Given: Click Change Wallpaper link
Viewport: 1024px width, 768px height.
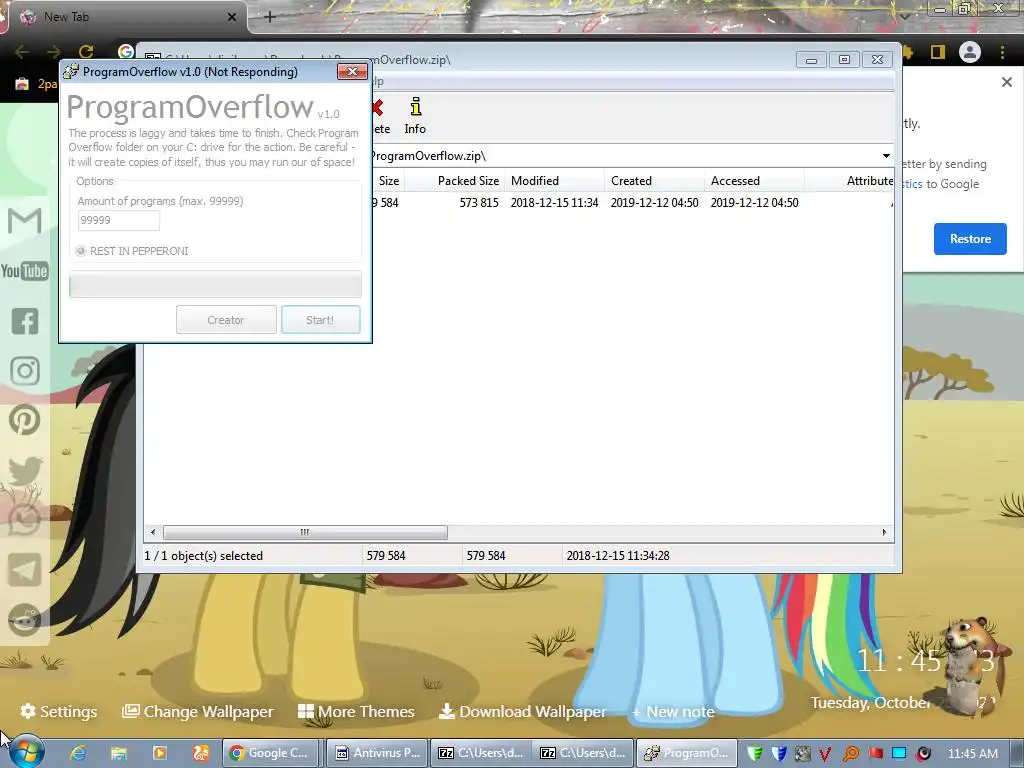Looking at the screenshot, I should pyautogui.click(x=198, y=711).
